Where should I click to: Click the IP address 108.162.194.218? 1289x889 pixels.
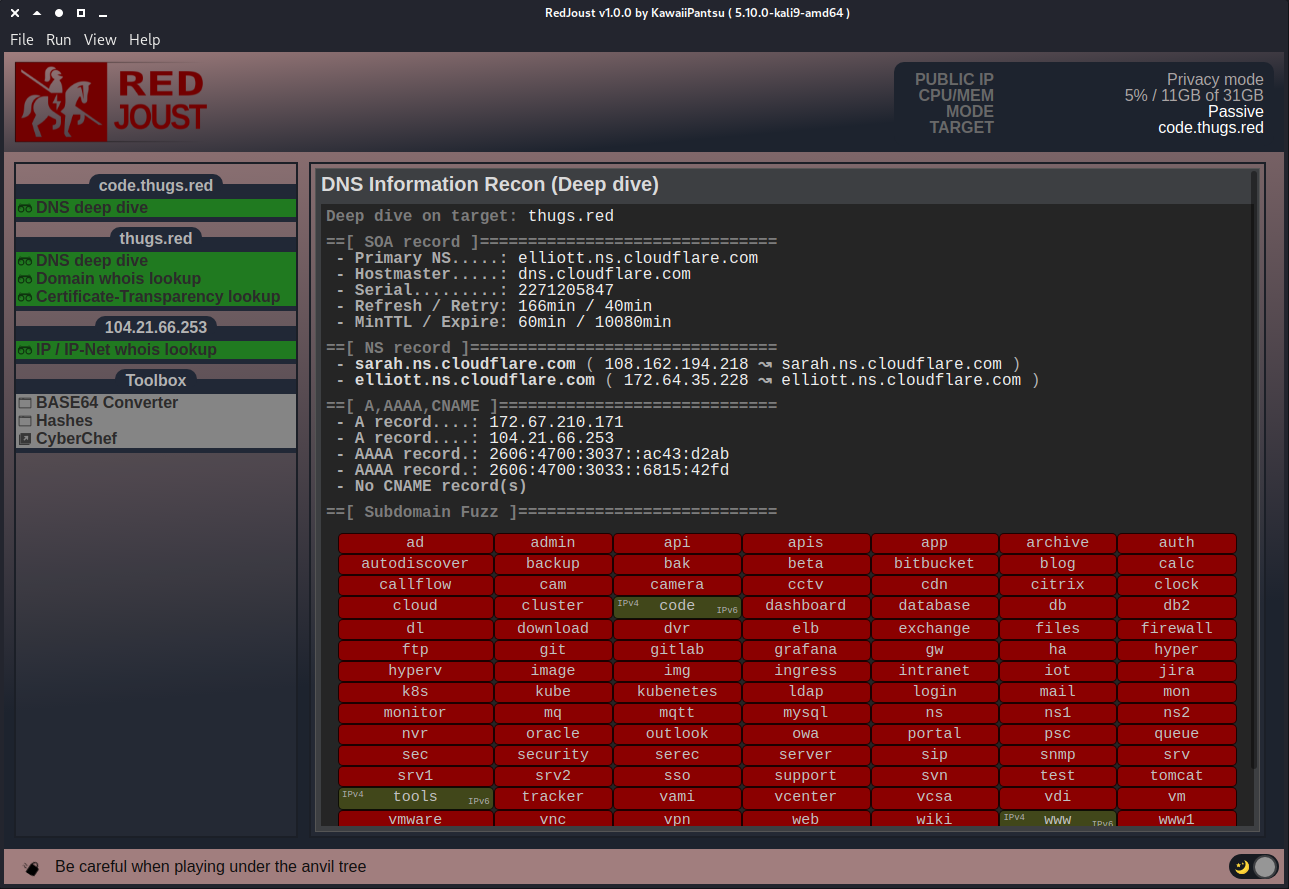pyautogui.click(x=676, y=364)
